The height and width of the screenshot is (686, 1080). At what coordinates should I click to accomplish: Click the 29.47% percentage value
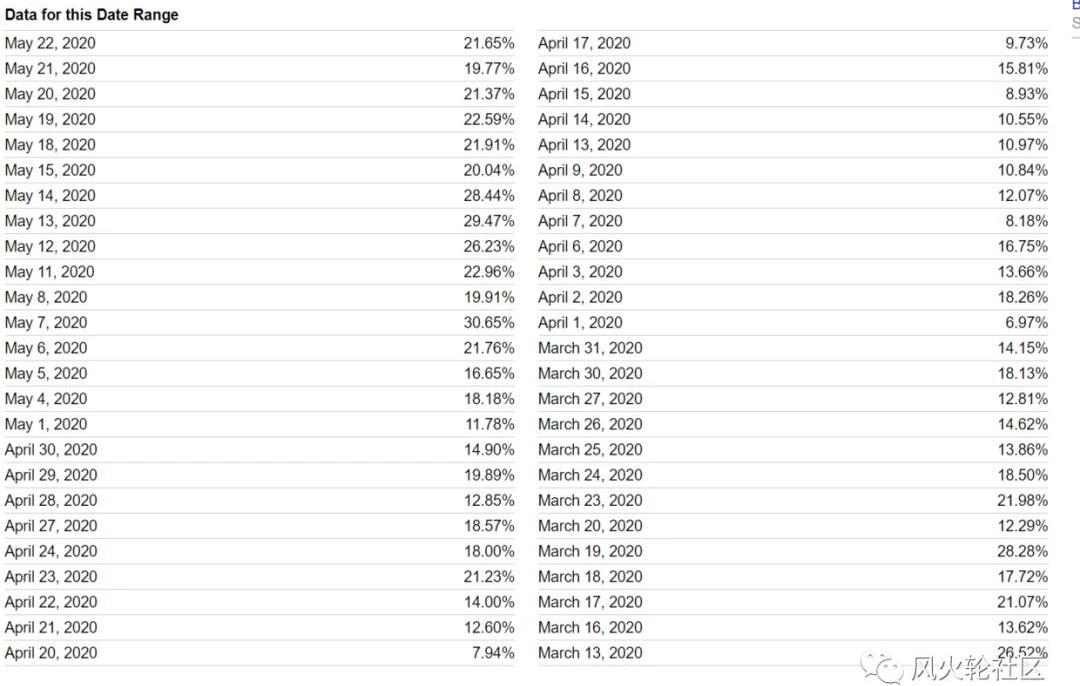(489, 221)
